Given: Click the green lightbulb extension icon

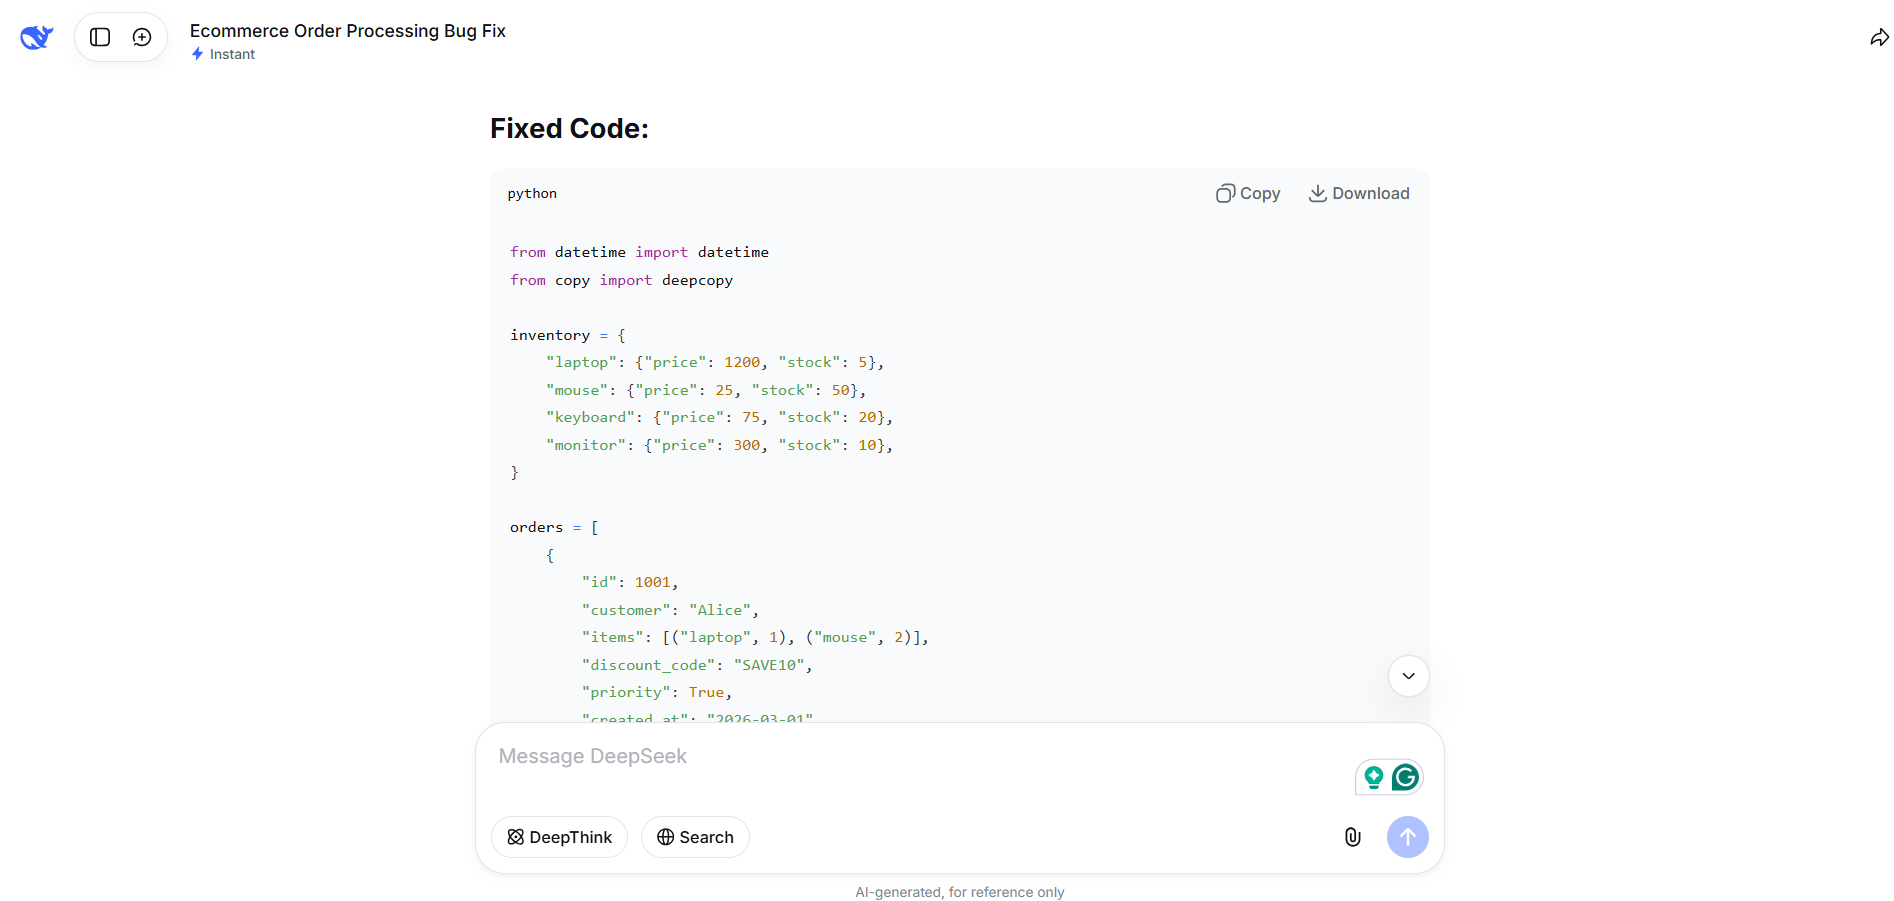Looking at the screenshot, I should [1373, 777].
